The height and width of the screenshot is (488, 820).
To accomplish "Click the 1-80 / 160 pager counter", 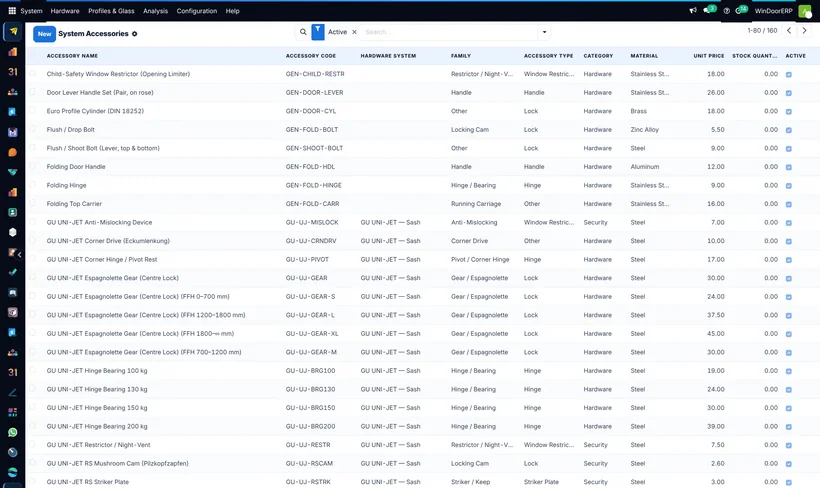I will point(762,31).
